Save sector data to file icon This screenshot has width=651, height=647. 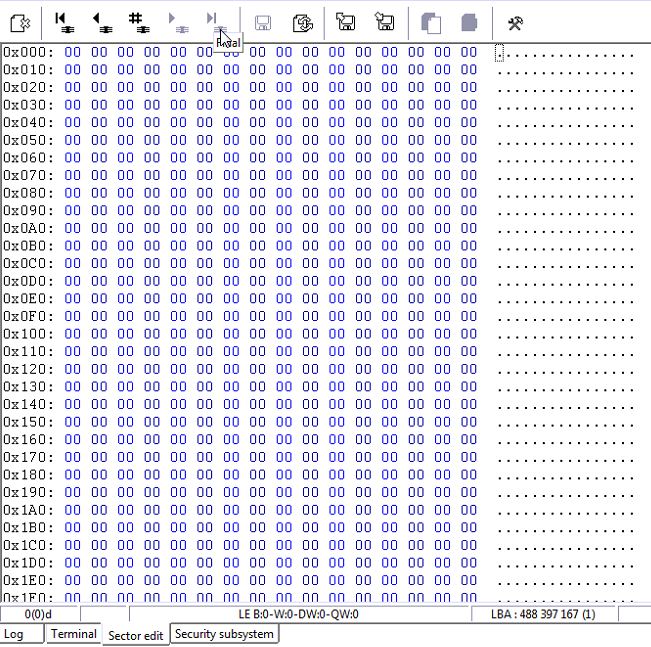(384, 22)
